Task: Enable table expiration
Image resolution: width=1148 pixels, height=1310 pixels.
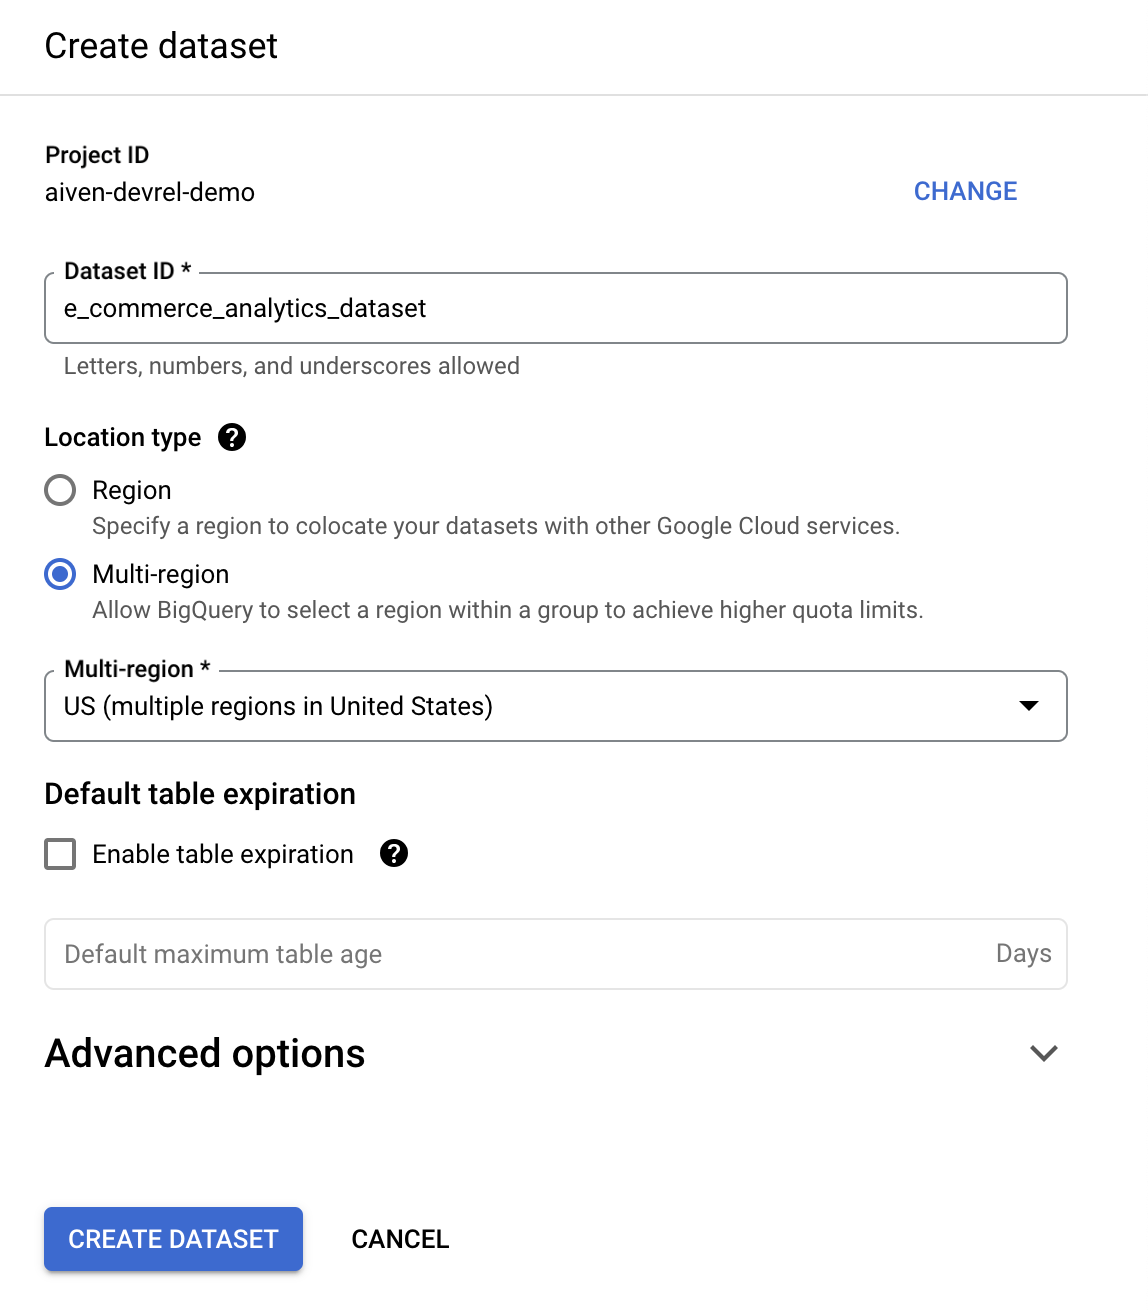Action: (x=60, y=854)
